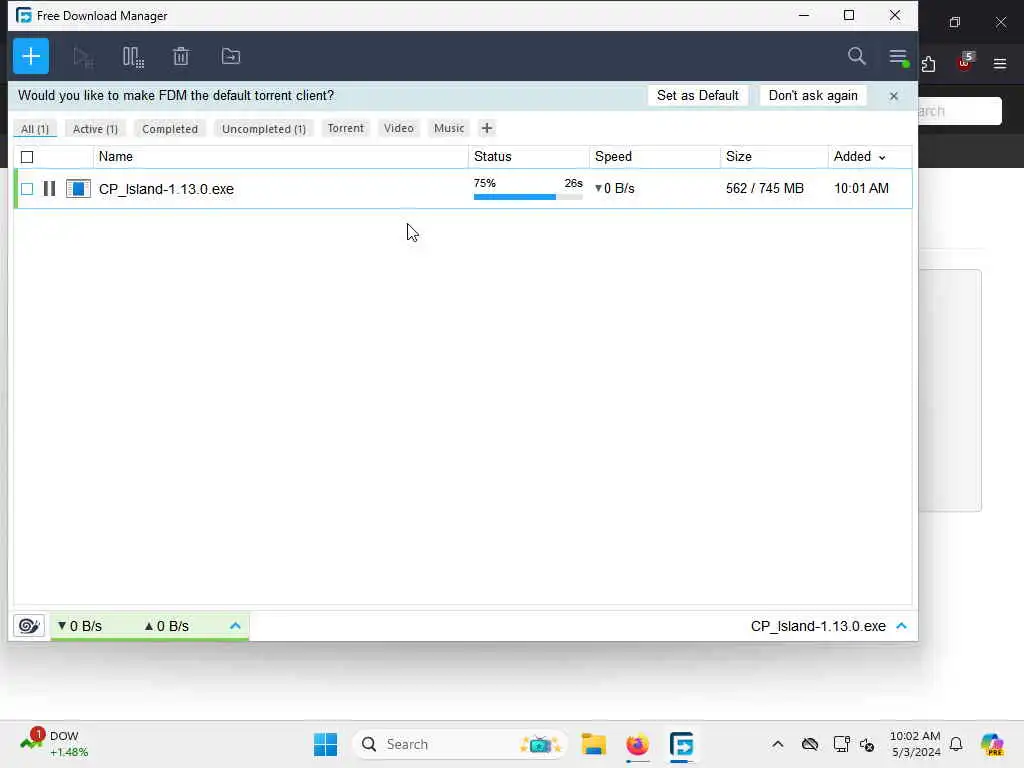Screen dimensions: 1024x768
Task: Add a new download with plus button
Action: (x=31, y=56)
